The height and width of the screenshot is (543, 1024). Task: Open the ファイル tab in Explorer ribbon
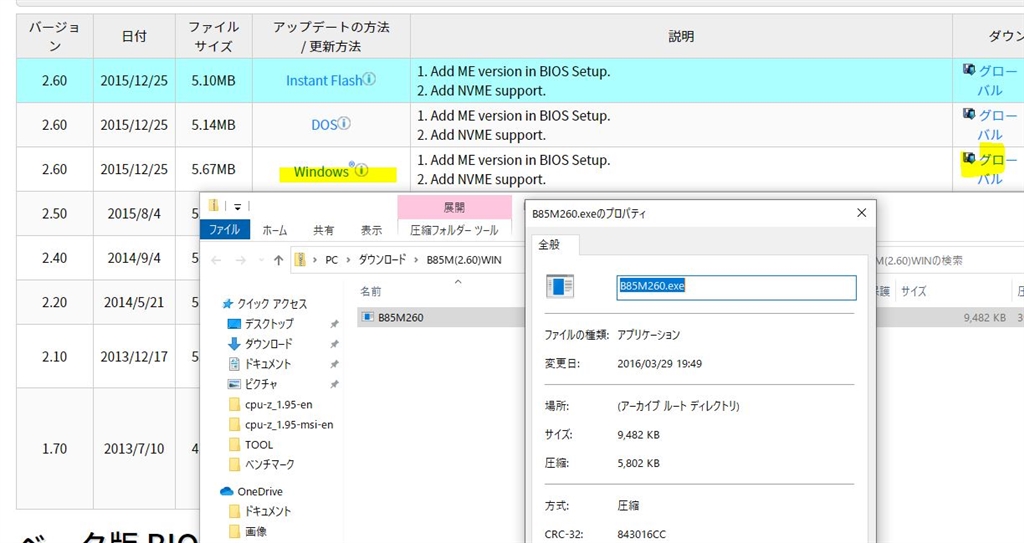pyautogui.click(x=225, y=229)
